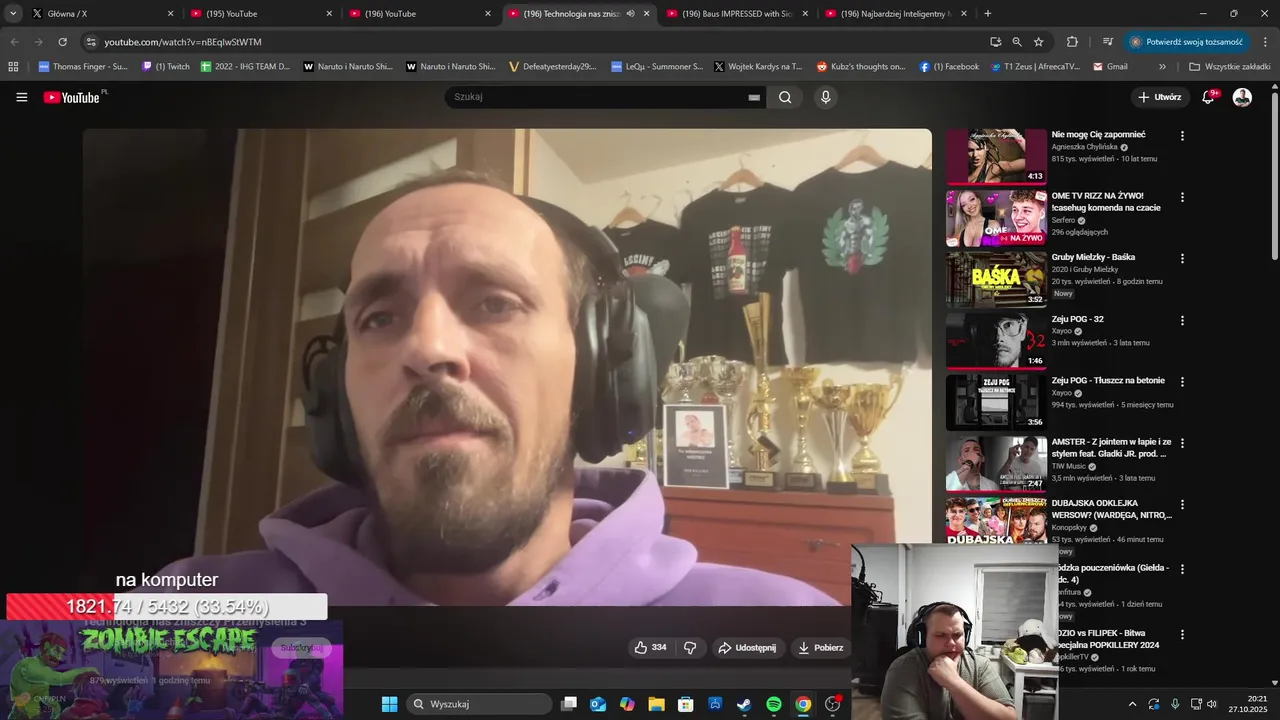Navigate back in Chrome

point(14,42)
